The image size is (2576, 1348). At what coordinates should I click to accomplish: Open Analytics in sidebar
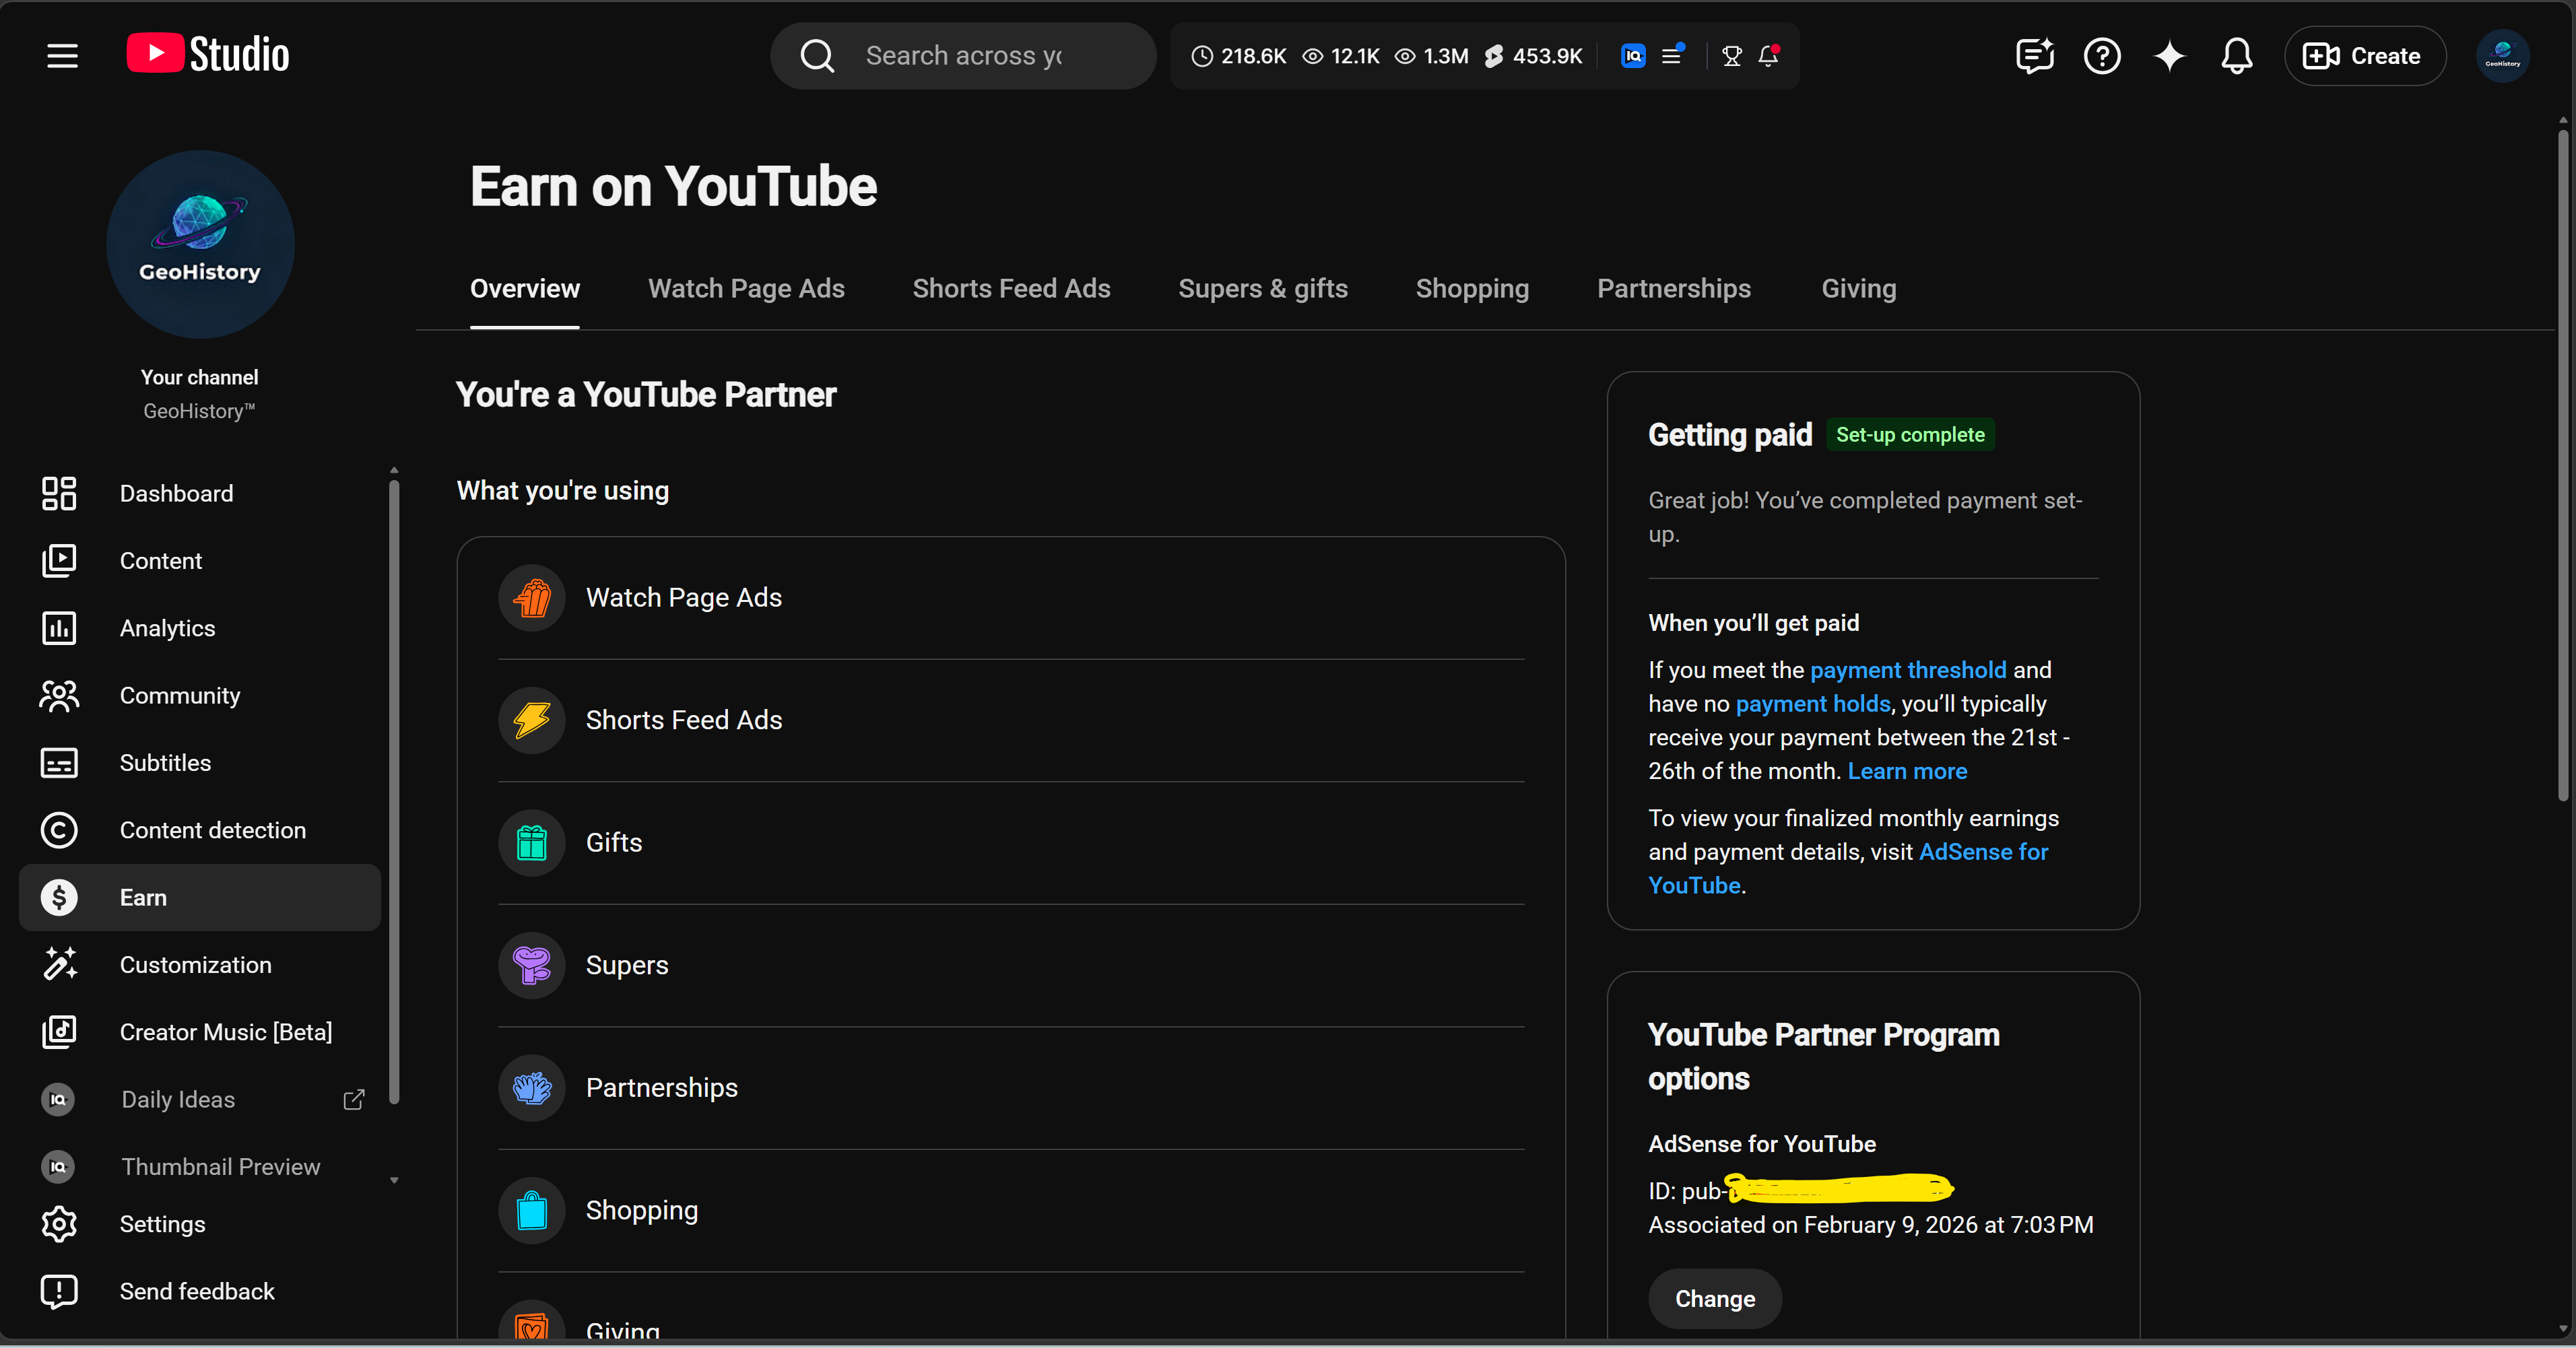200,628
